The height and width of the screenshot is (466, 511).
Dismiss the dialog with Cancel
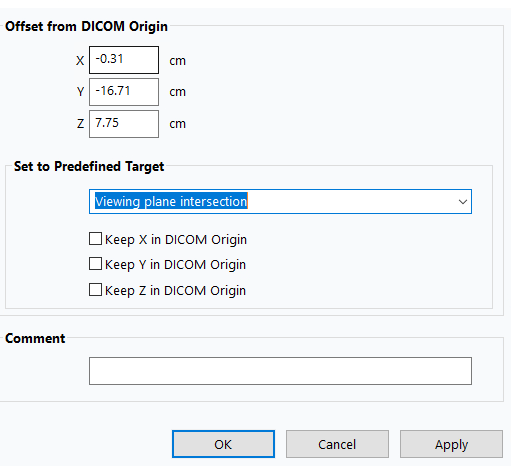click(x=337, y=444)
